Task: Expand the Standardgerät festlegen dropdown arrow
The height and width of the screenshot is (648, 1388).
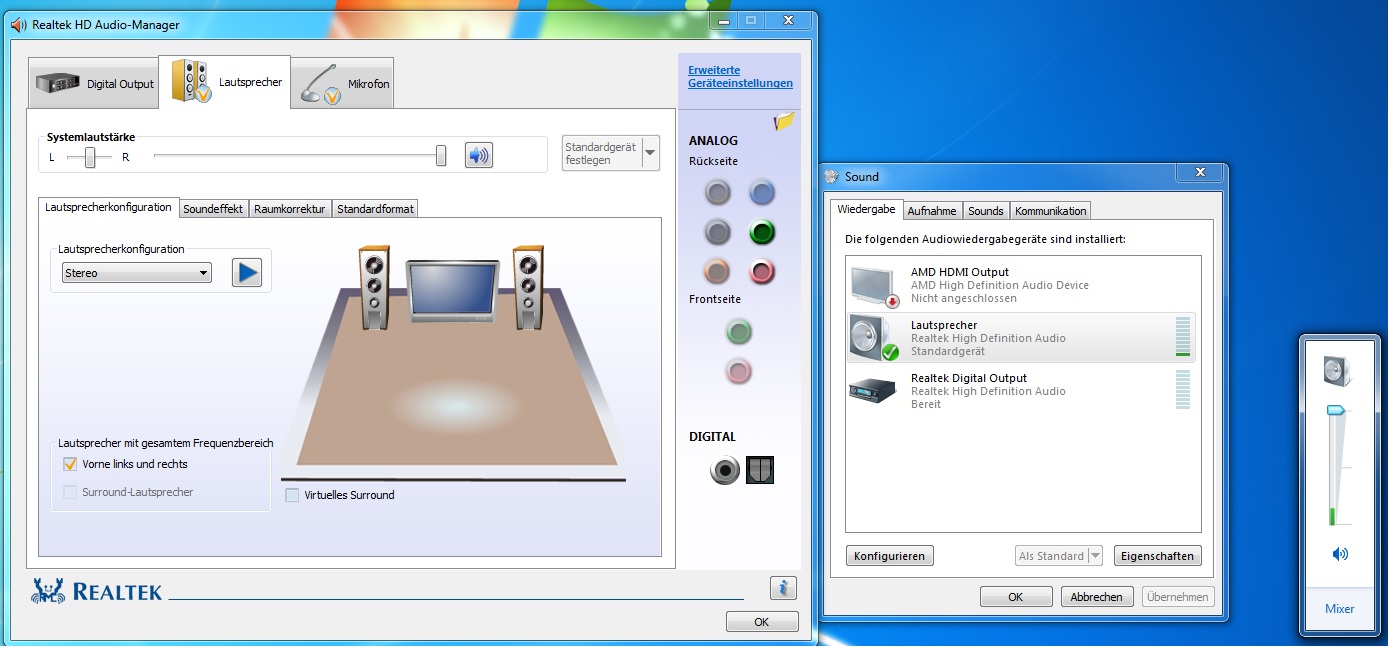Action: 650,153
